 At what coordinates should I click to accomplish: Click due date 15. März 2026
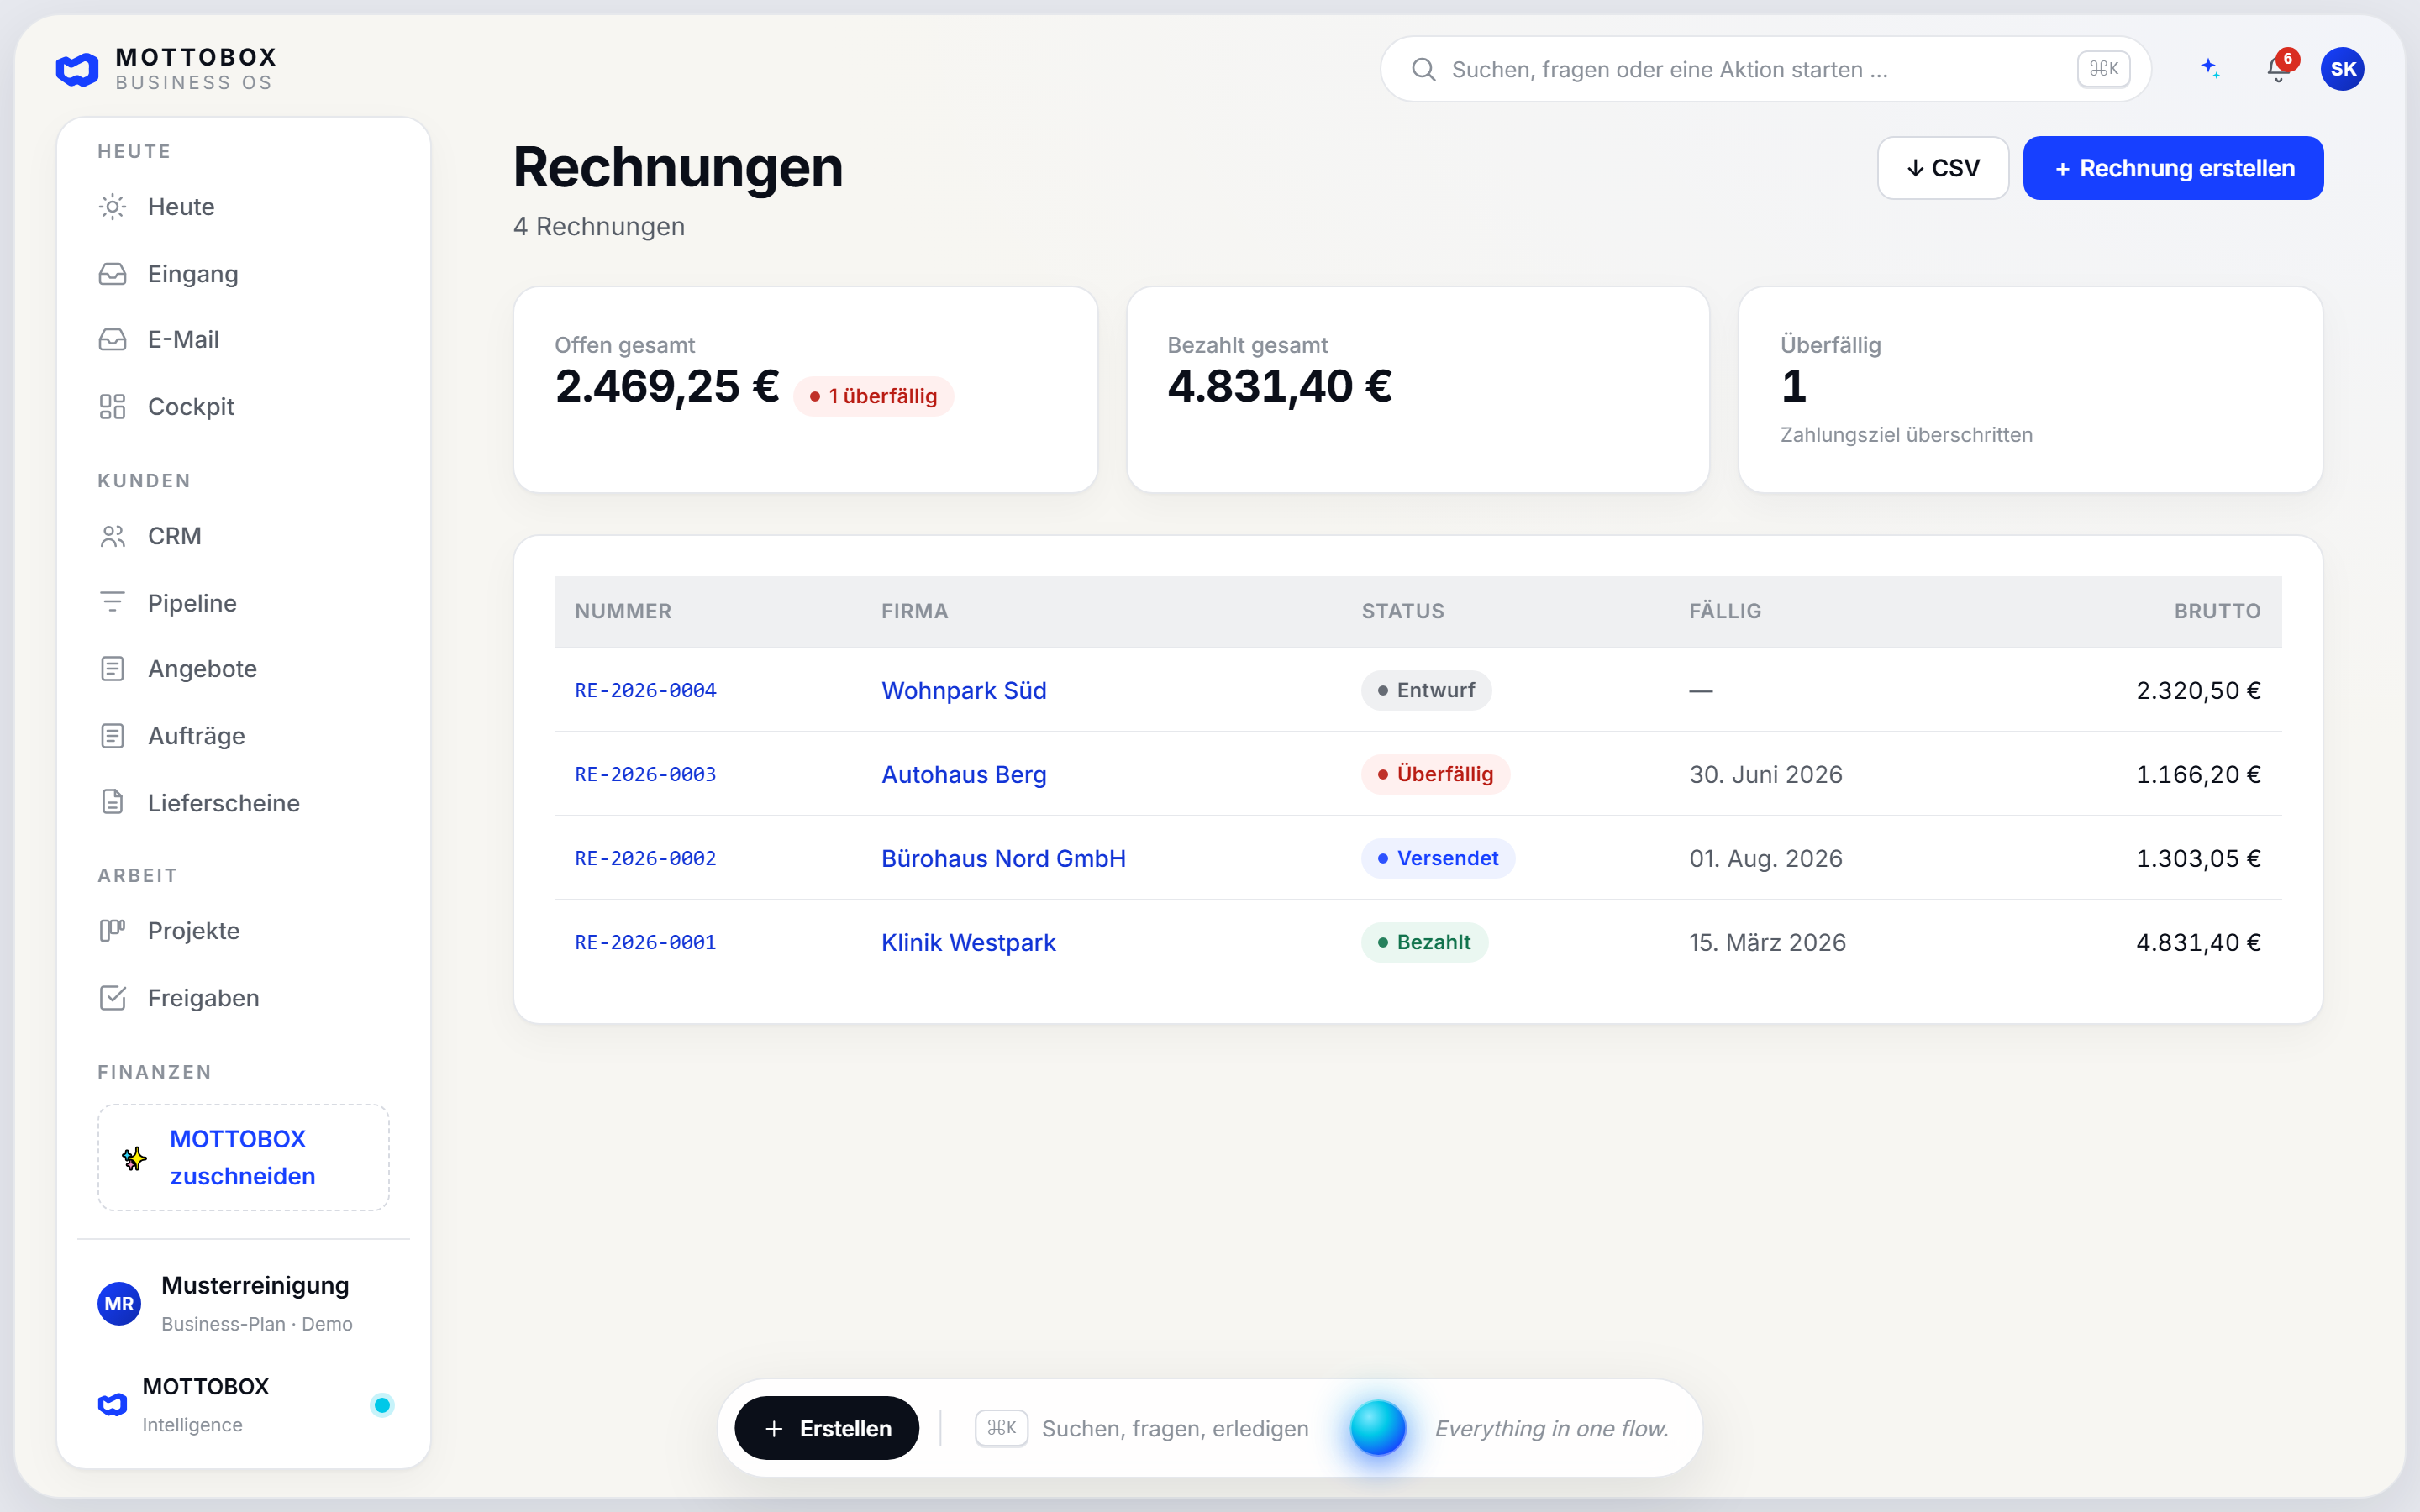tap(1767, 942)
